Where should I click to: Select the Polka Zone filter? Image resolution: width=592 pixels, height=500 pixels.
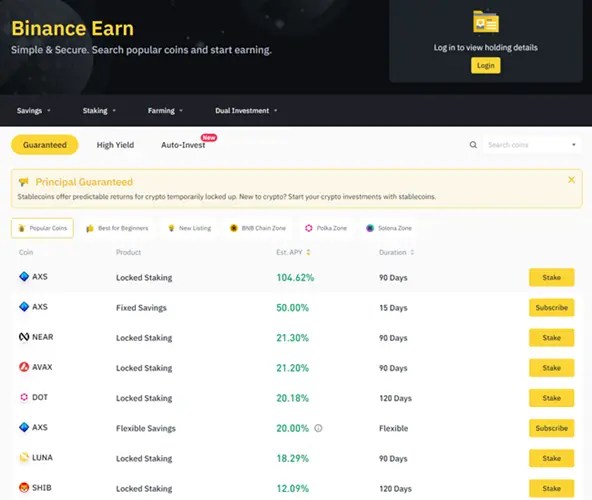coord(326,228)
